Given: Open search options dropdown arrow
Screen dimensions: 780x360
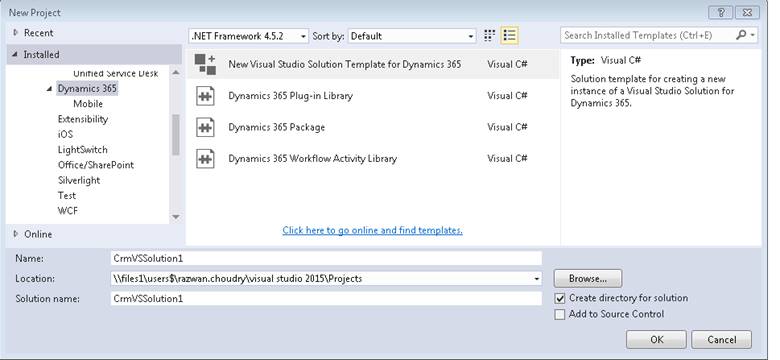Looking at the screenshot, I should point(753,35).
